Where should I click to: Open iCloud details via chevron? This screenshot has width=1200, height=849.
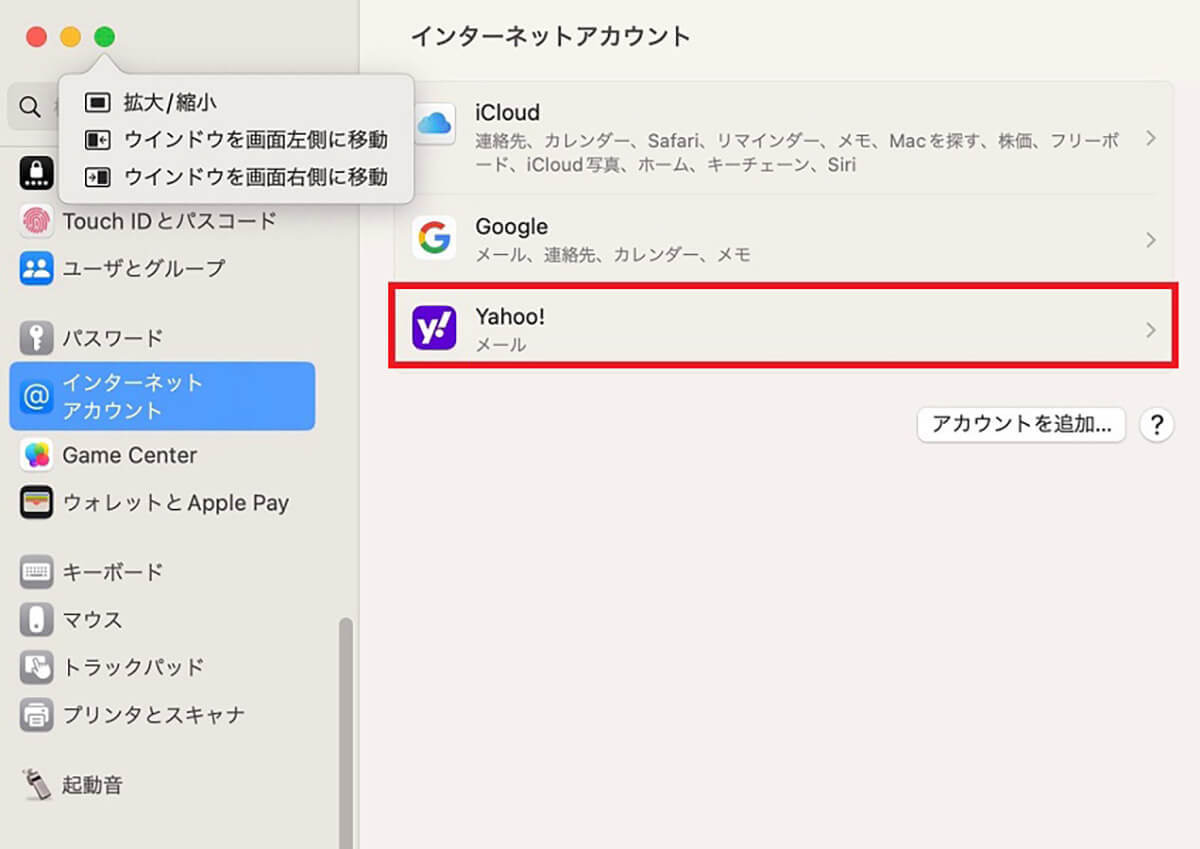[1151, 138]
